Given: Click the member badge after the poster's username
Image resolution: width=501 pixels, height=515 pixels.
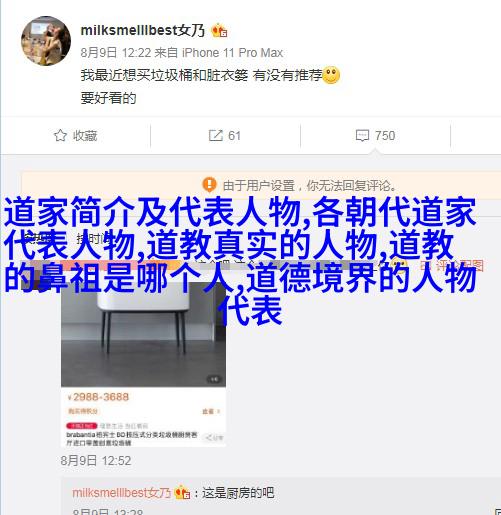Looking at the screenshot, I should (x=219, y=31).
